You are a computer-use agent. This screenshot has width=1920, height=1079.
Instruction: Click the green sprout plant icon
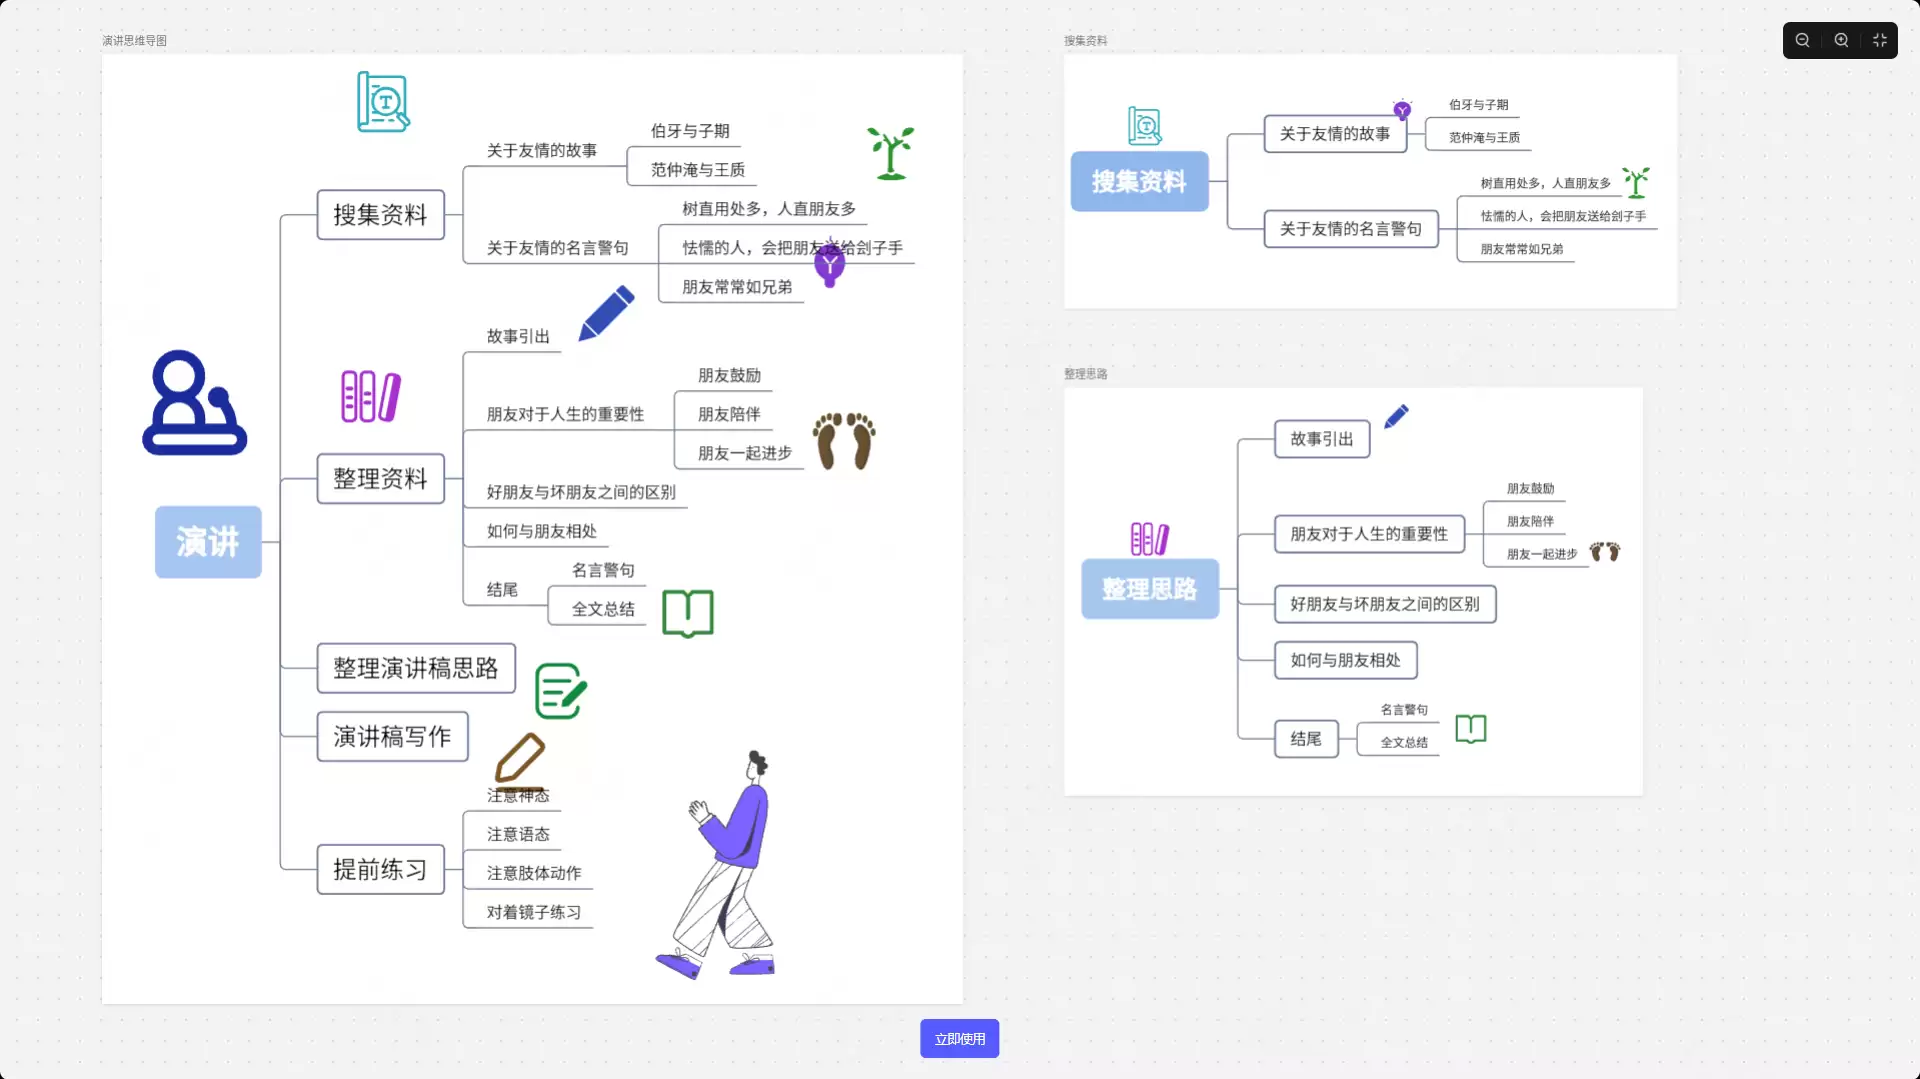890,153
